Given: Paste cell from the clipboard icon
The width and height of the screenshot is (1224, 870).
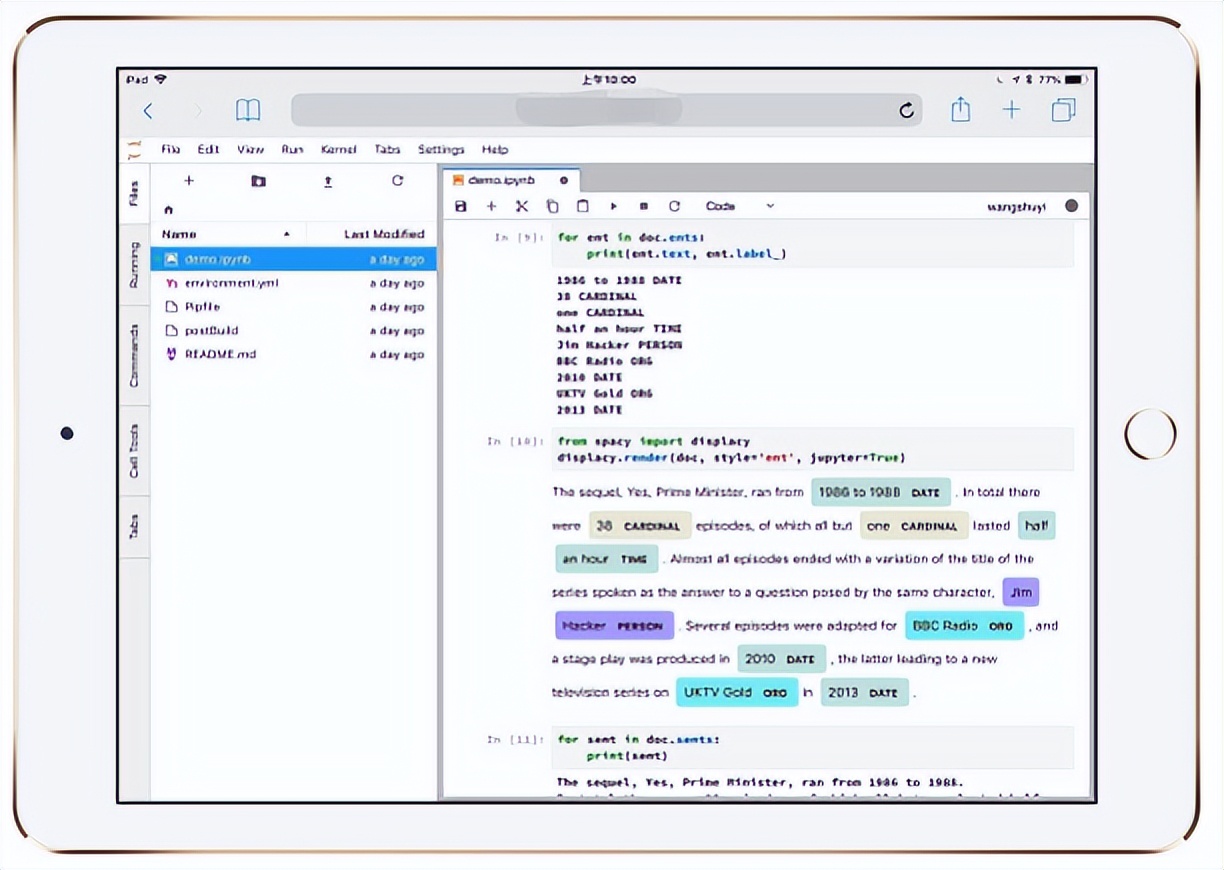Looking at the screenshot, I should point(582,206).
